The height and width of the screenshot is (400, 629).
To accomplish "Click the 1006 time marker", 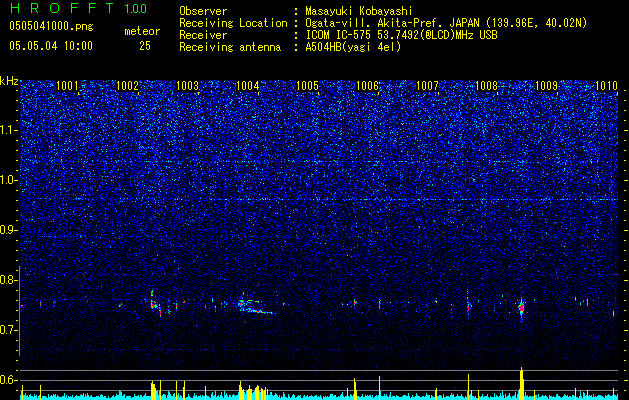I will coord(367,85).
